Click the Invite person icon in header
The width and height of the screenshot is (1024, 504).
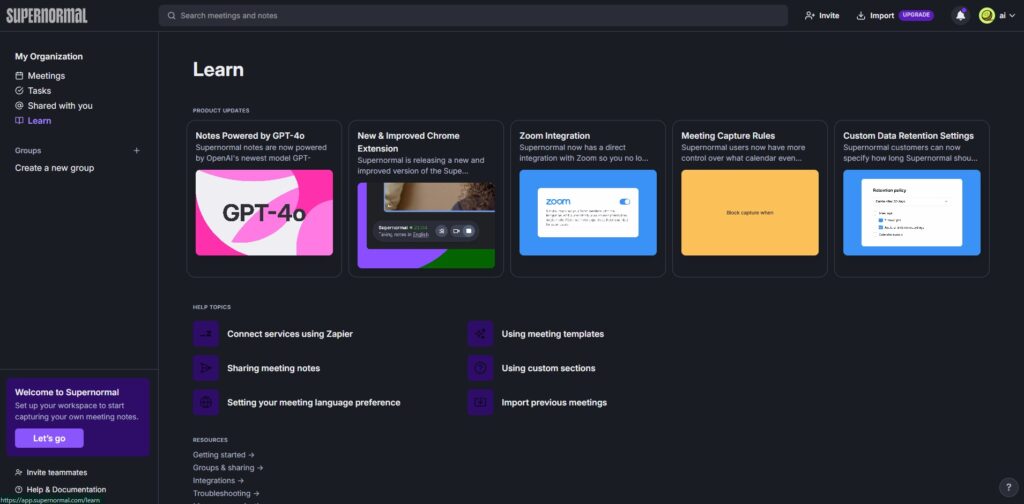pos(810,16)
